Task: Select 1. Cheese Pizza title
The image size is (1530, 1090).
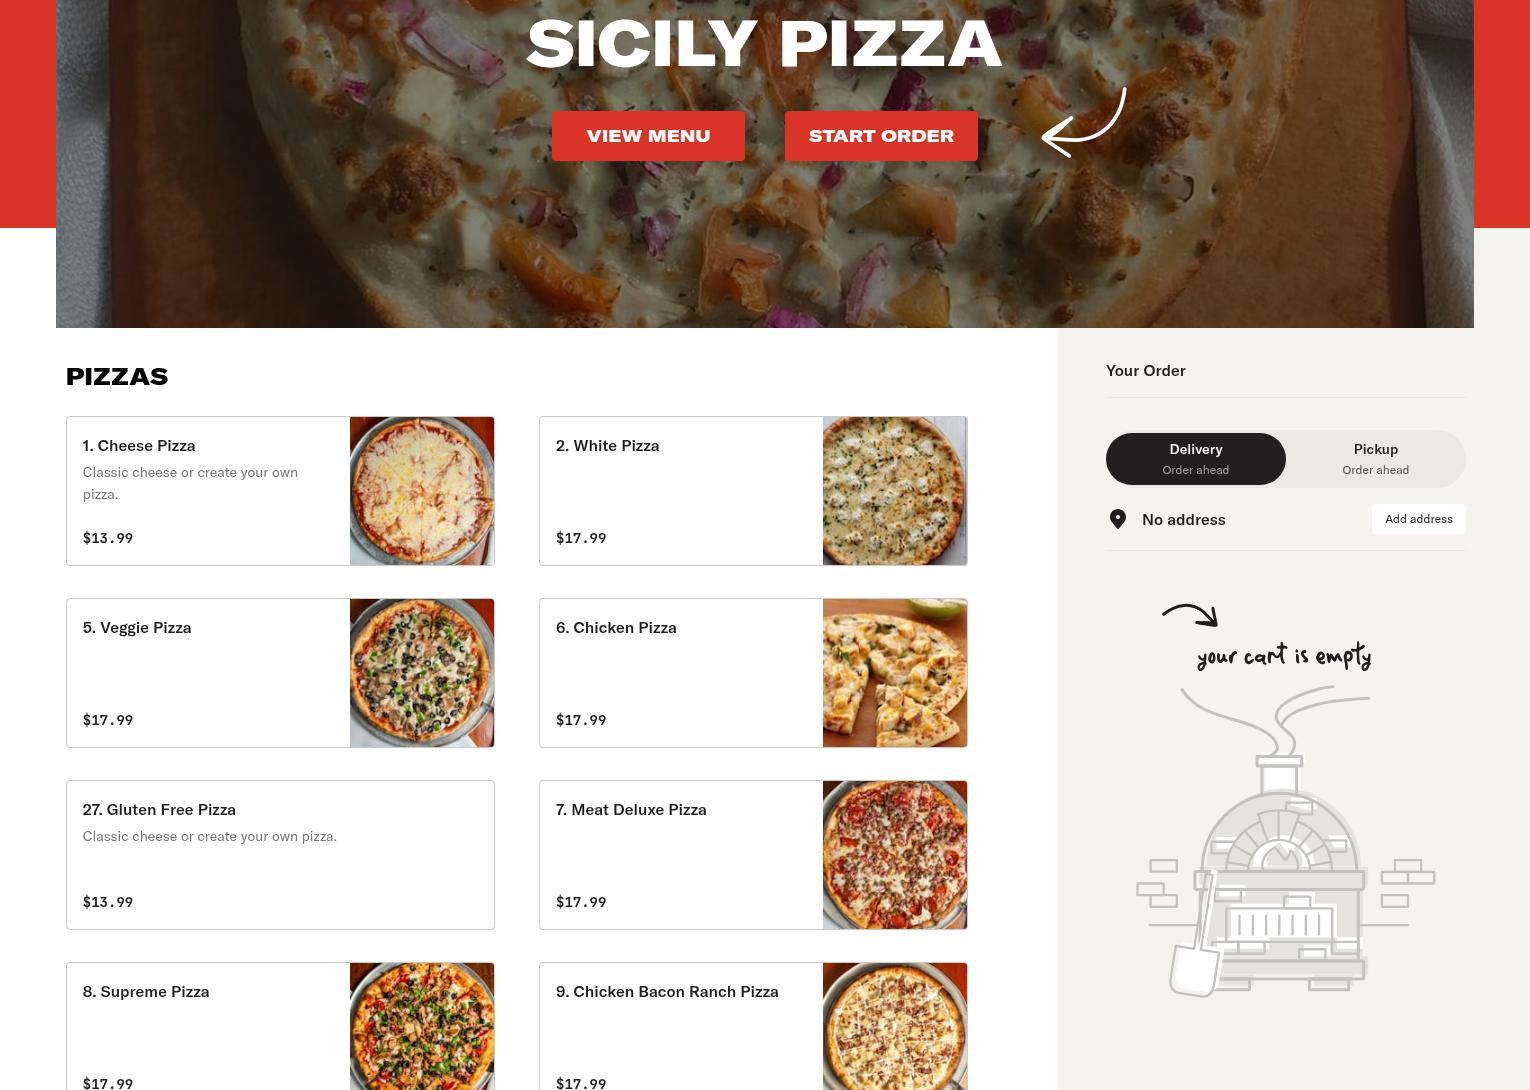Action: tap(139, 446)
